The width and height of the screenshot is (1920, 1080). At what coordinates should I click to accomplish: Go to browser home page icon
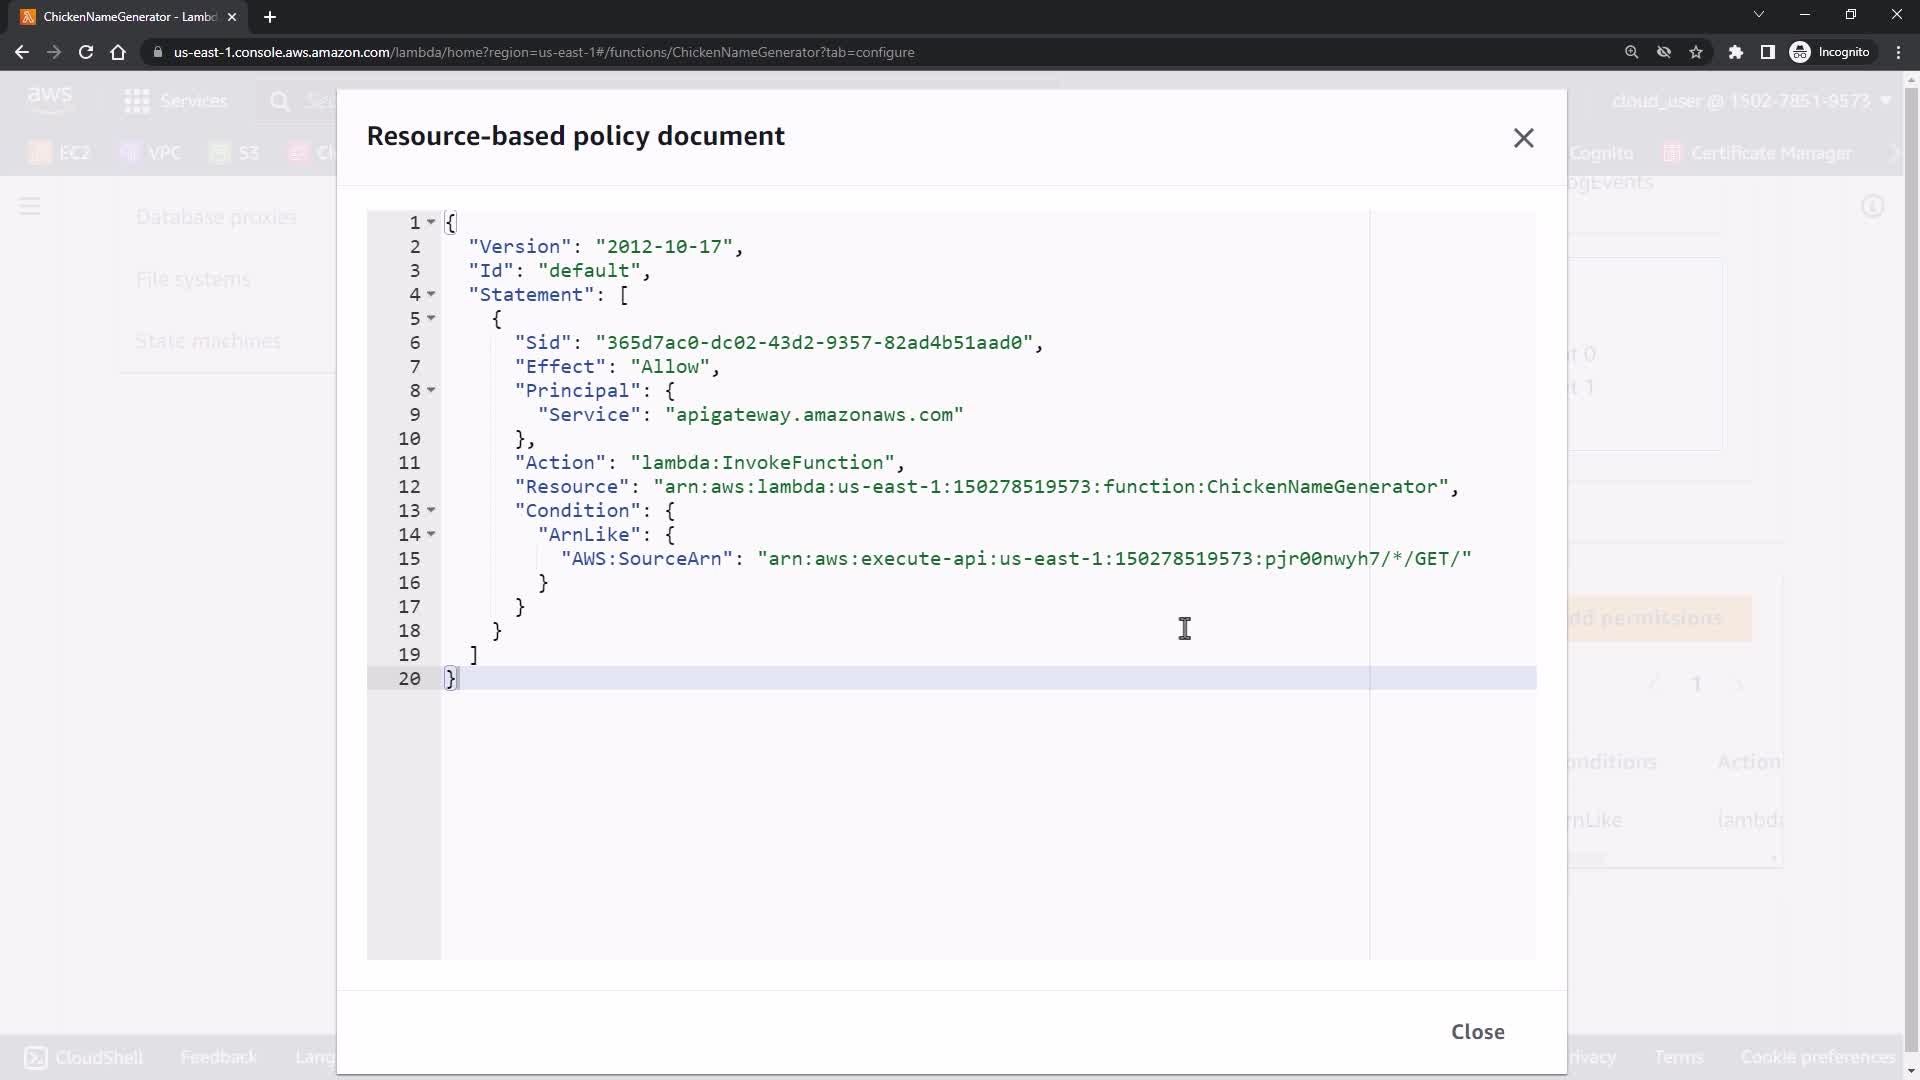tap(118, 52)
